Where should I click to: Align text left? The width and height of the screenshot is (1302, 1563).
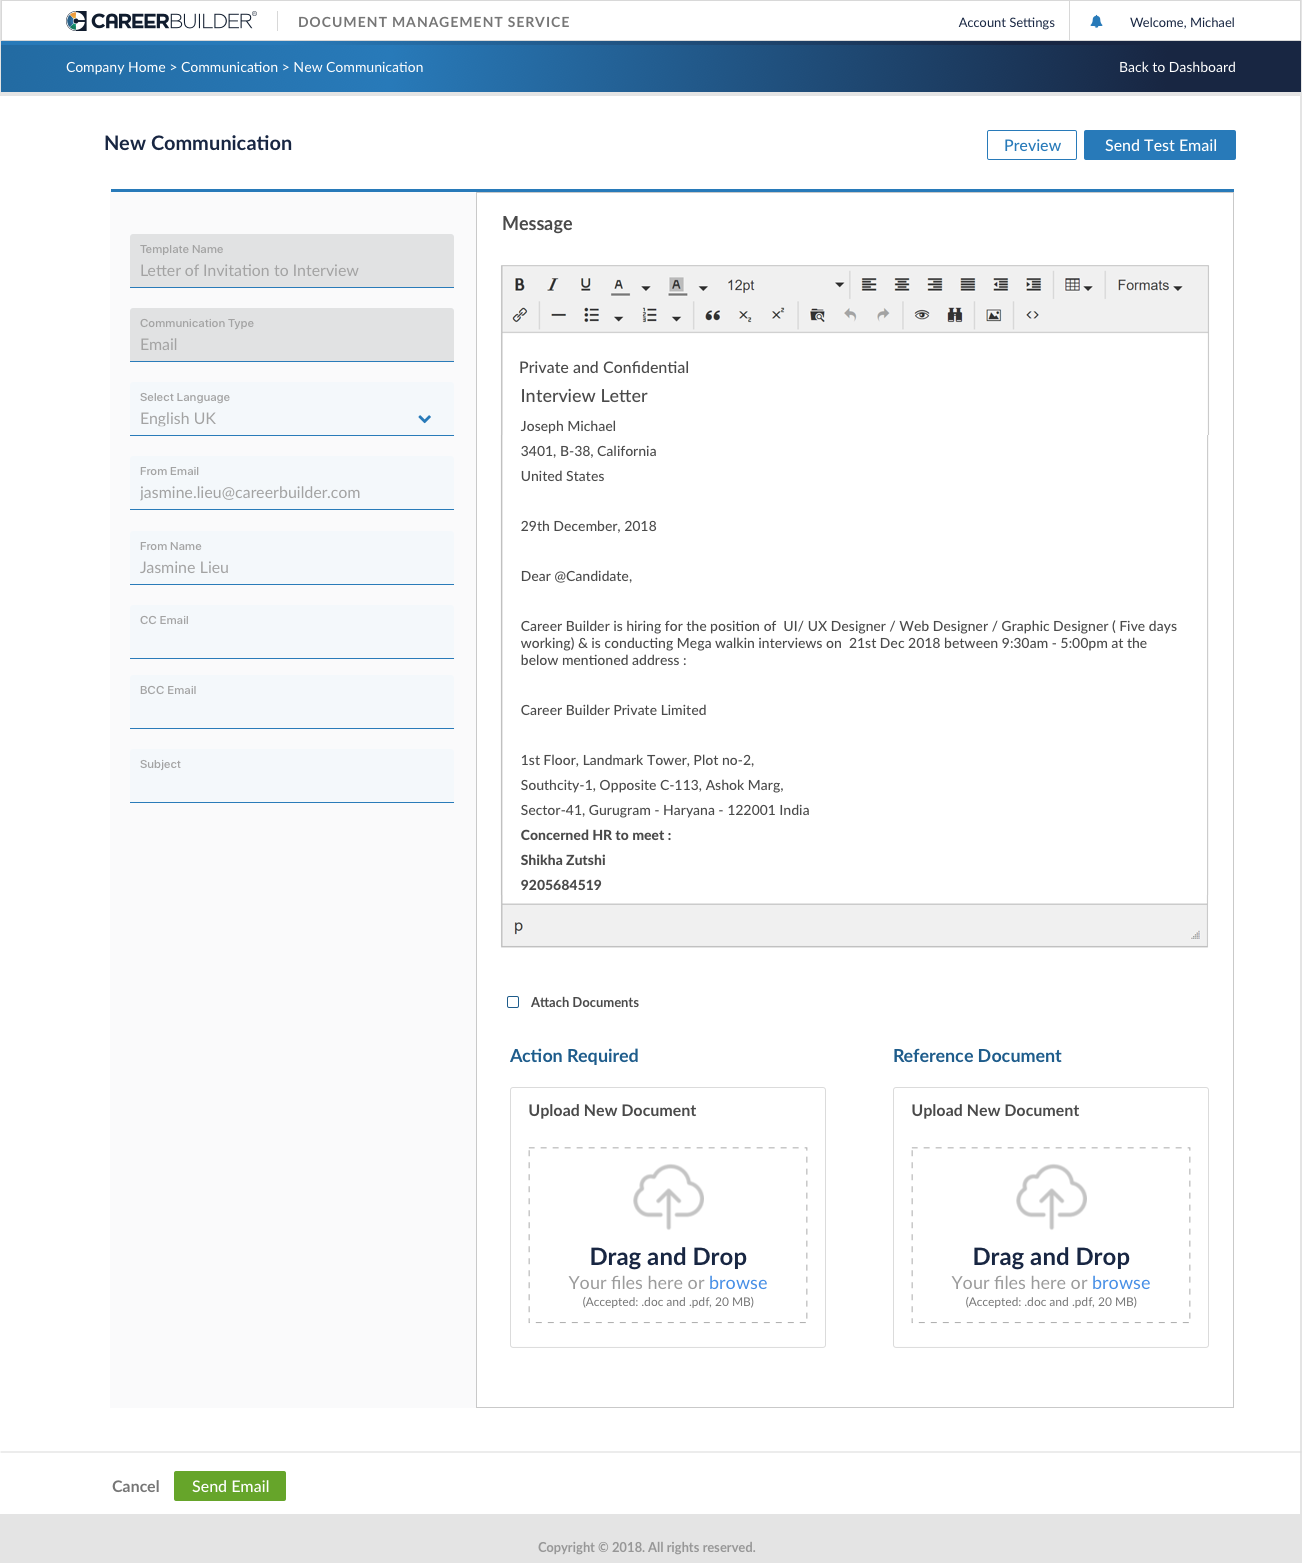click(x=869, y=285)
